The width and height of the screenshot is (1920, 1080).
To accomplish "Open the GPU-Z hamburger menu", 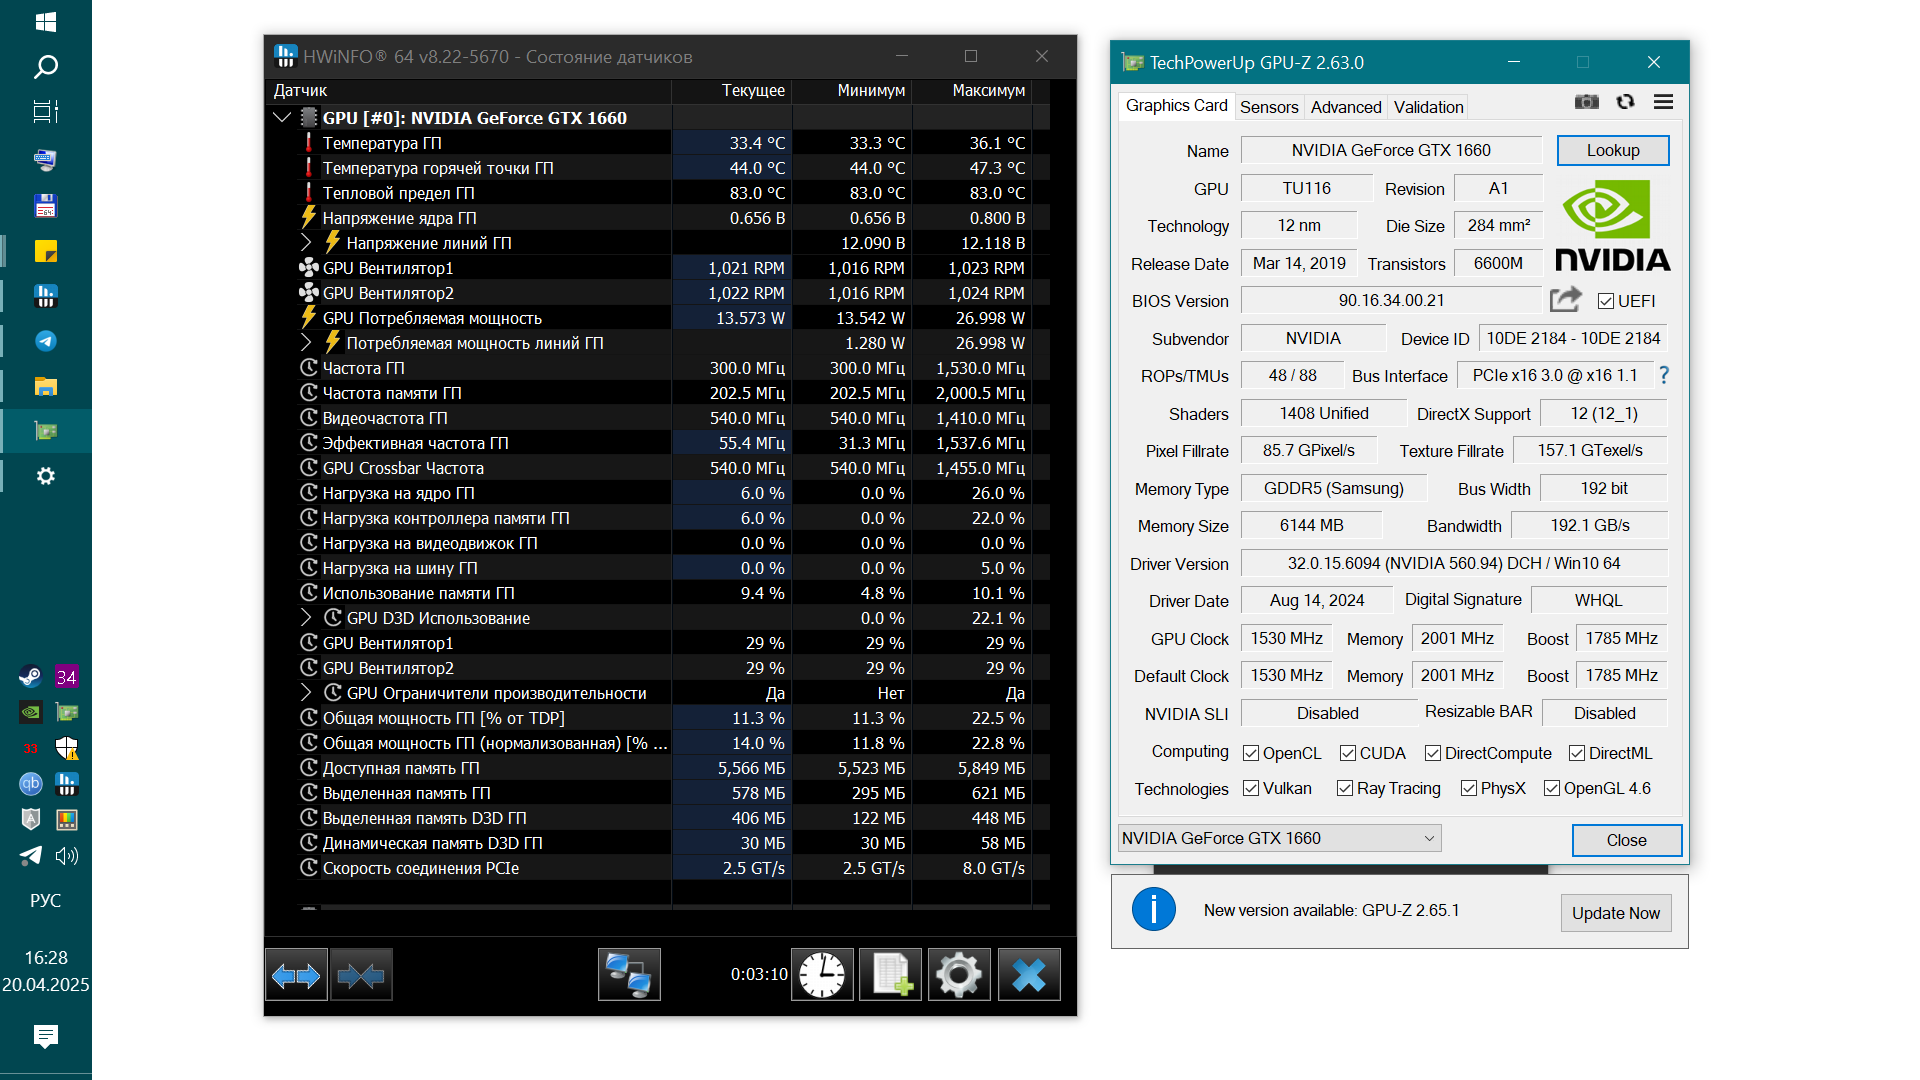I will [x=1663, y=102].
